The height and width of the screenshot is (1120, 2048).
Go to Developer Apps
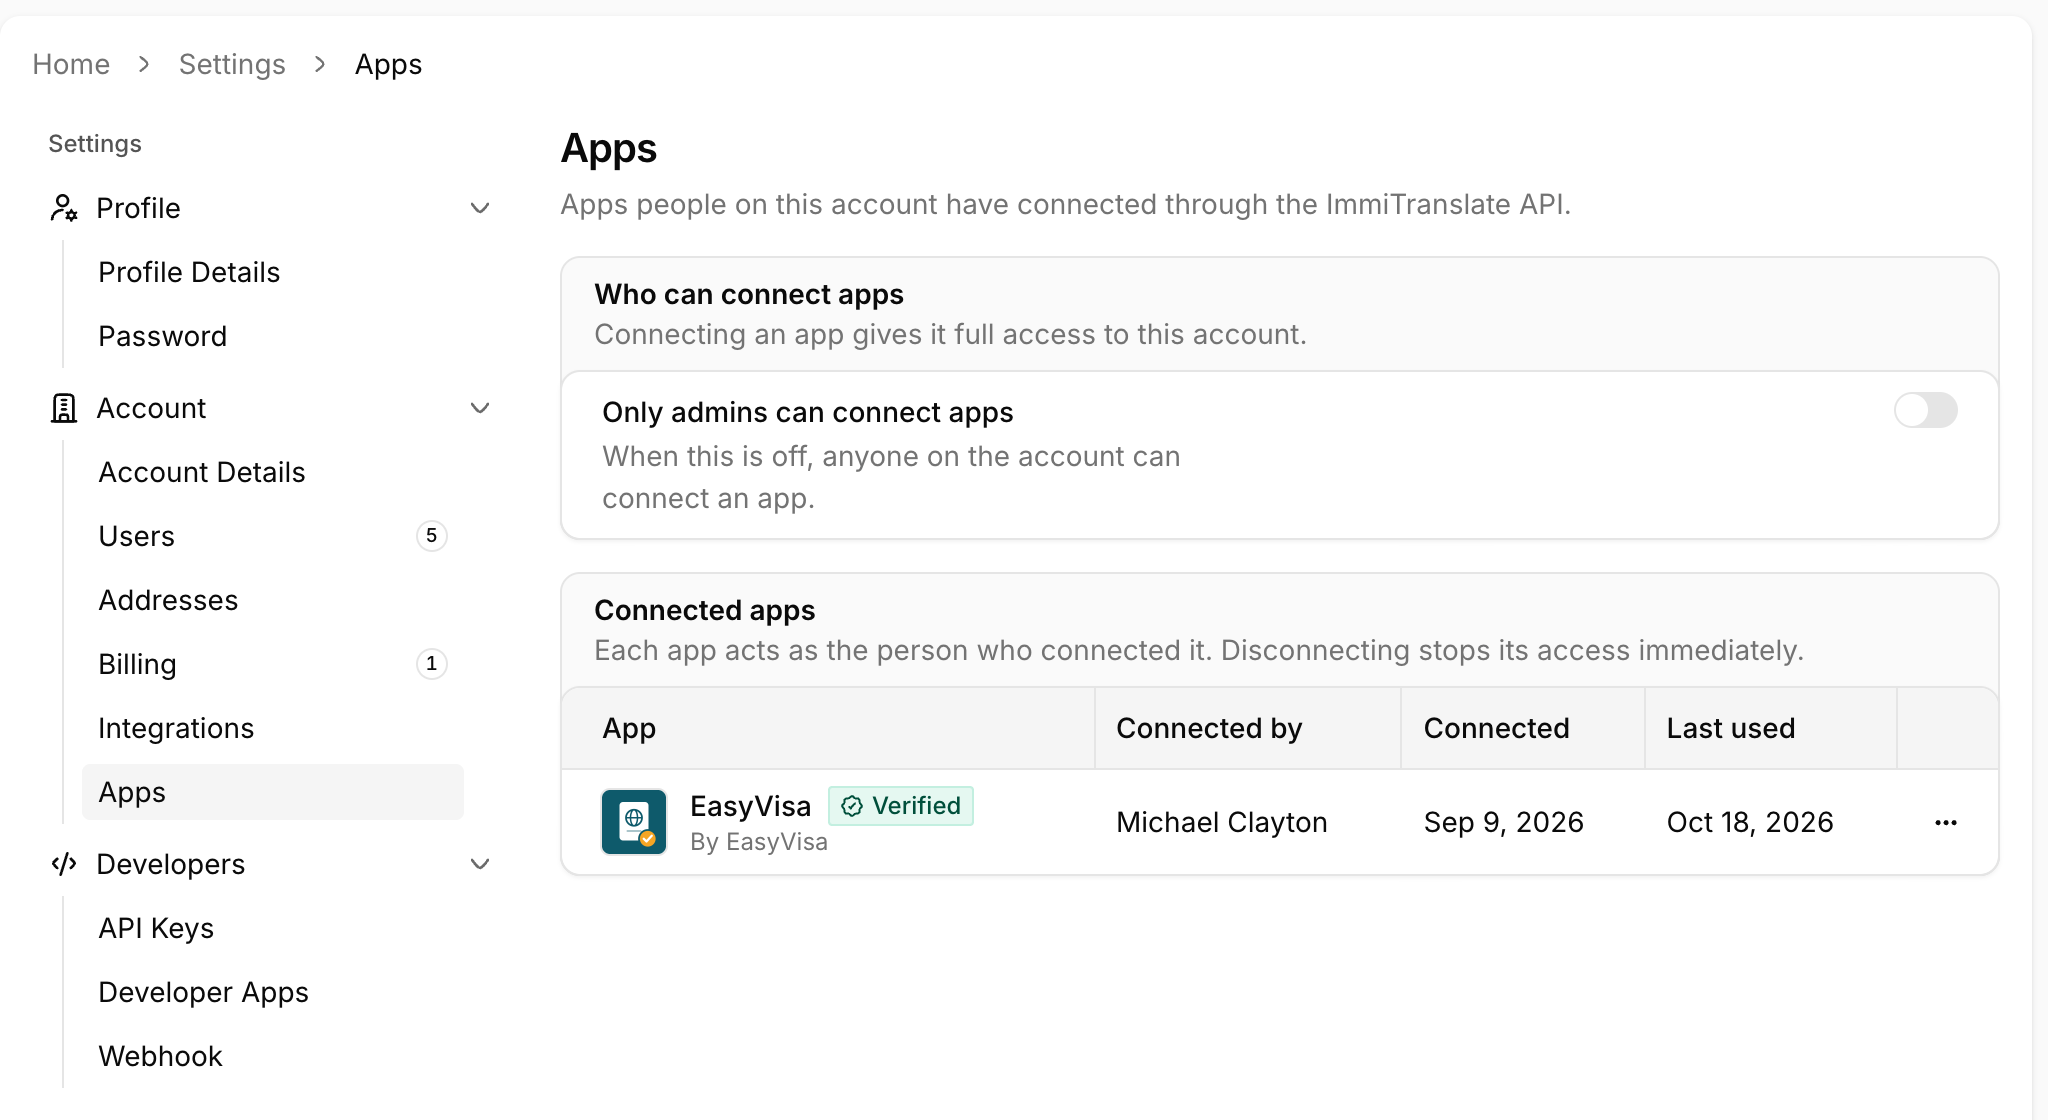(x=273, y=992)
